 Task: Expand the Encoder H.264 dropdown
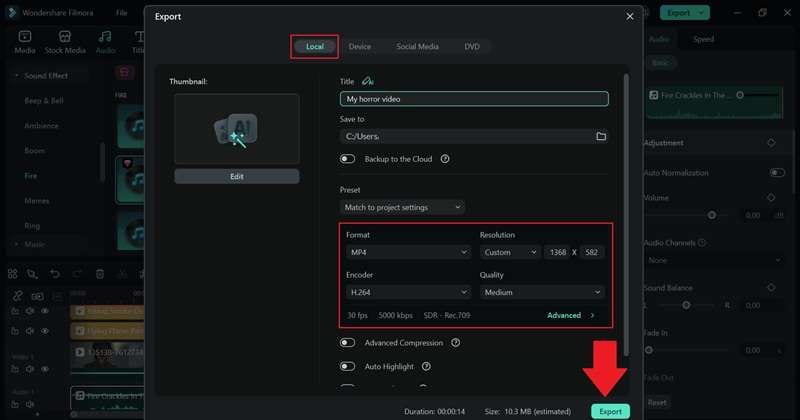[408, 292]
